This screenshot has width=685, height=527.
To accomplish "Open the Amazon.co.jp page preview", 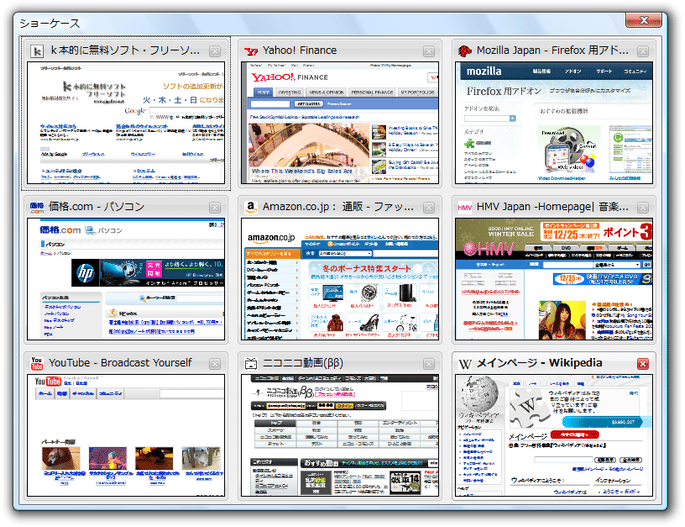I will (340, 279).
